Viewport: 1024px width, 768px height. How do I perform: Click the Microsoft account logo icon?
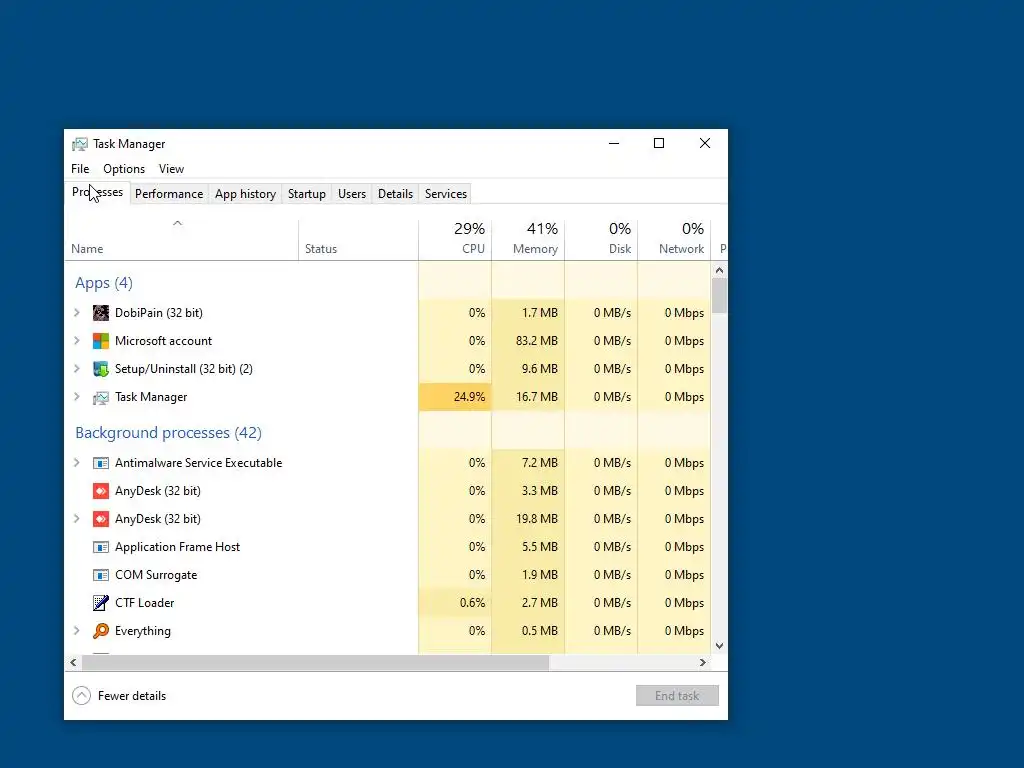[x=101, y=341]
